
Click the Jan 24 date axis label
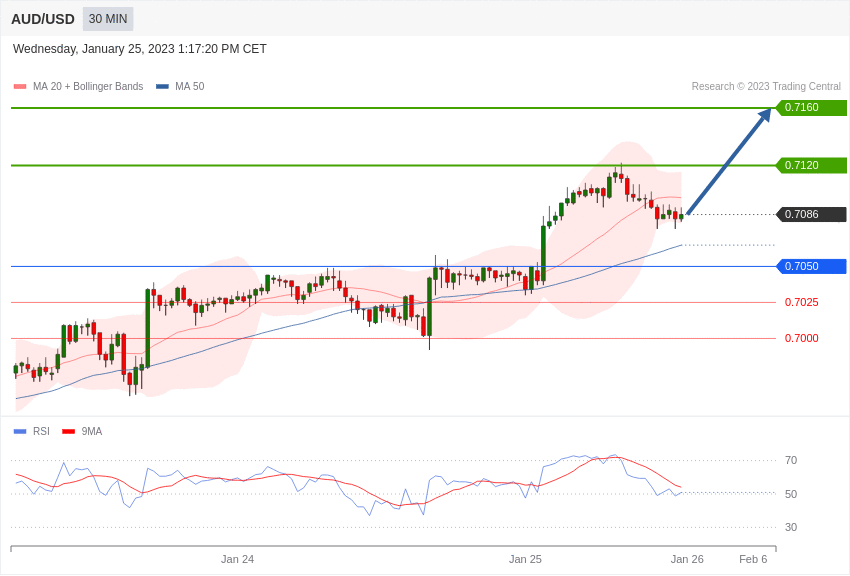coord(237,559)
